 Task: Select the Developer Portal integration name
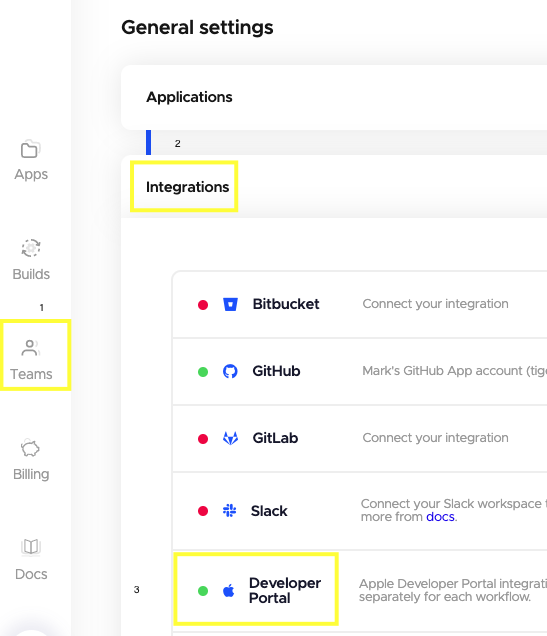[285, 590]
